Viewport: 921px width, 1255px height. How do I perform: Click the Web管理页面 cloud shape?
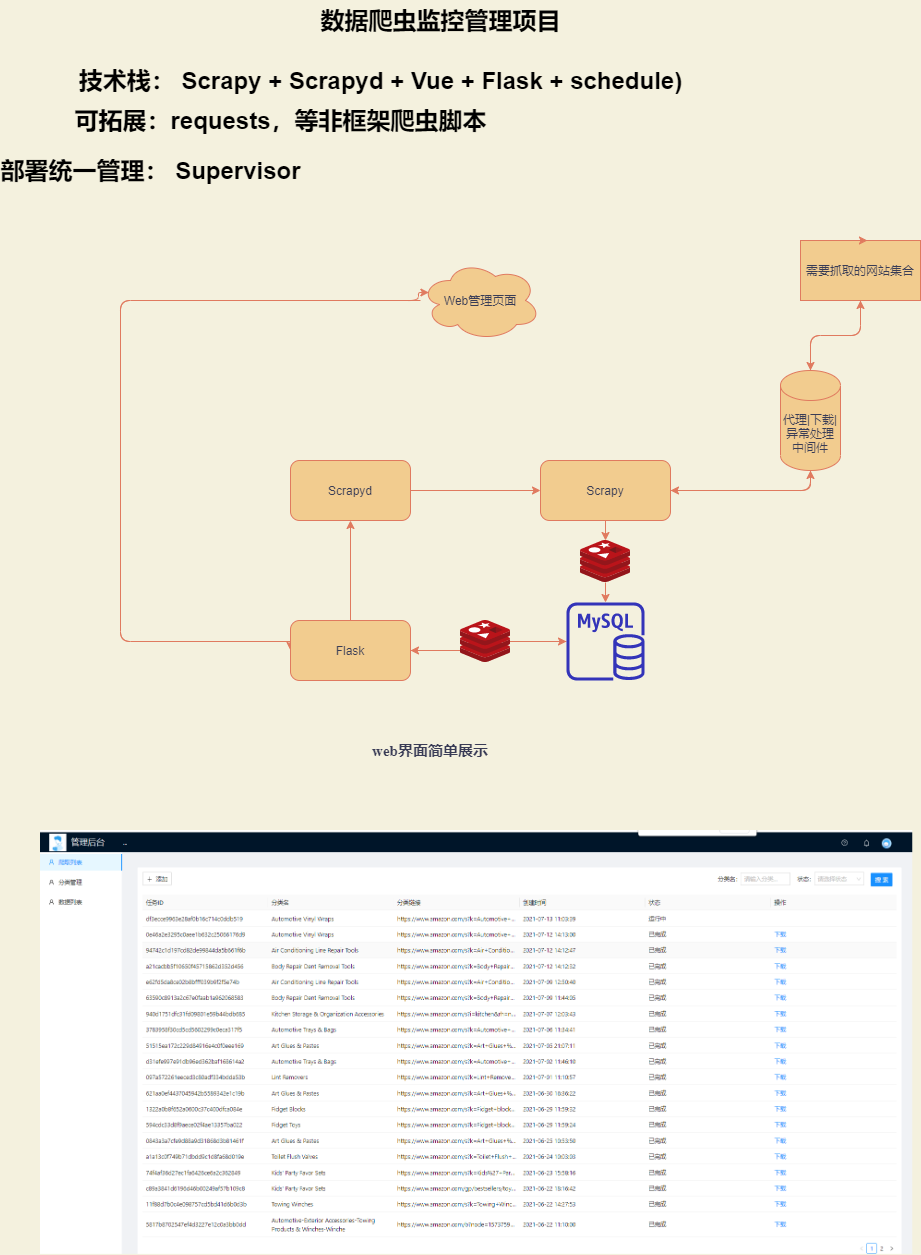click(481, 299)
